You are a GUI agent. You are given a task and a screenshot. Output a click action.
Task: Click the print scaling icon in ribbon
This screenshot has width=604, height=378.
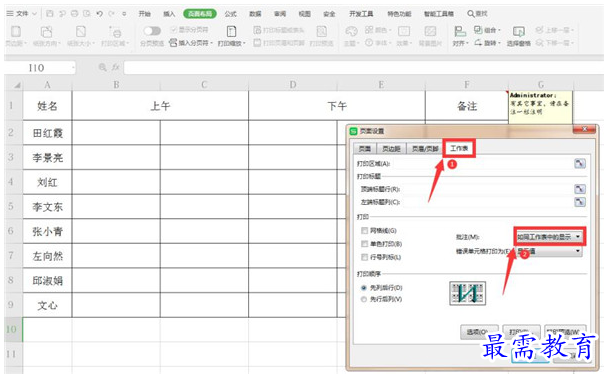pyautogui.click(x=231, y=31)
